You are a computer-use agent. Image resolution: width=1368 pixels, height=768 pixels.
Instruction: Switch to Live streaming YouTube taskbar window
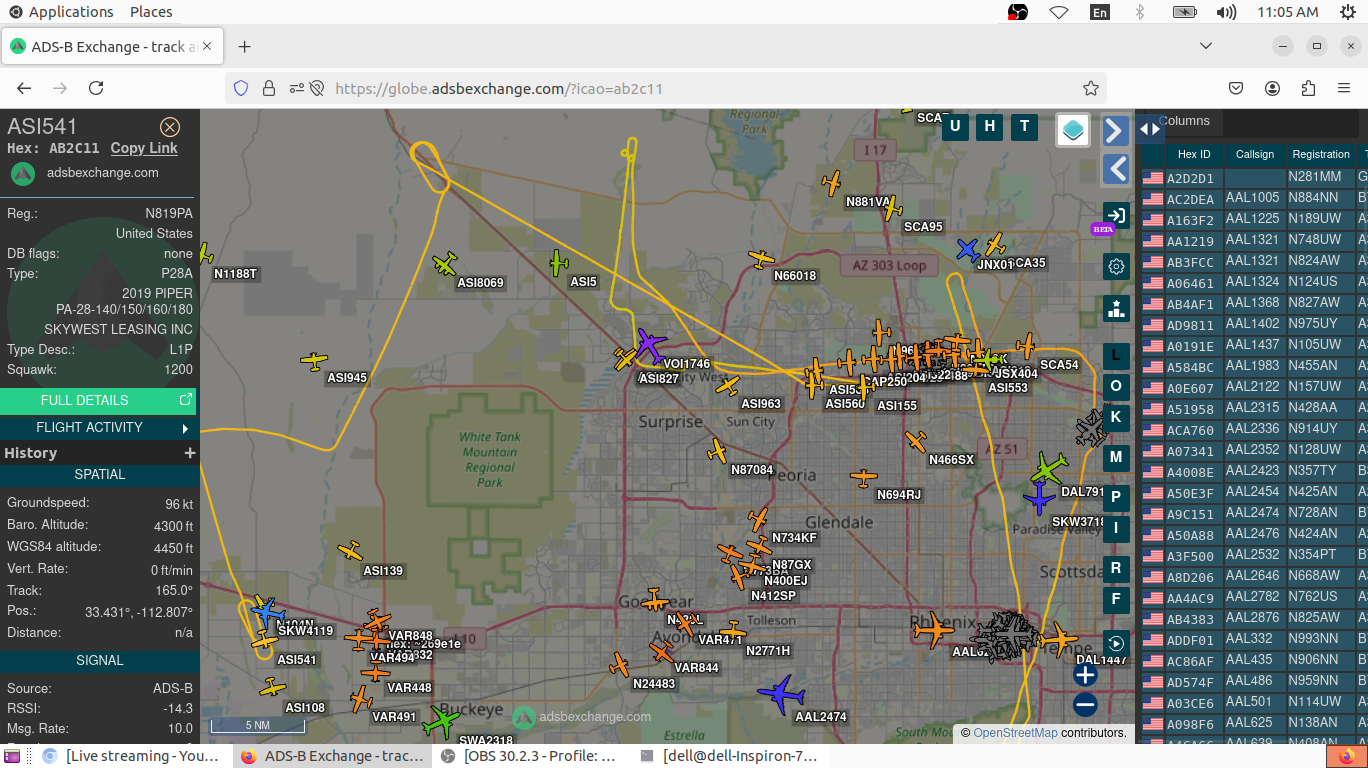click(x=131, y=756)
